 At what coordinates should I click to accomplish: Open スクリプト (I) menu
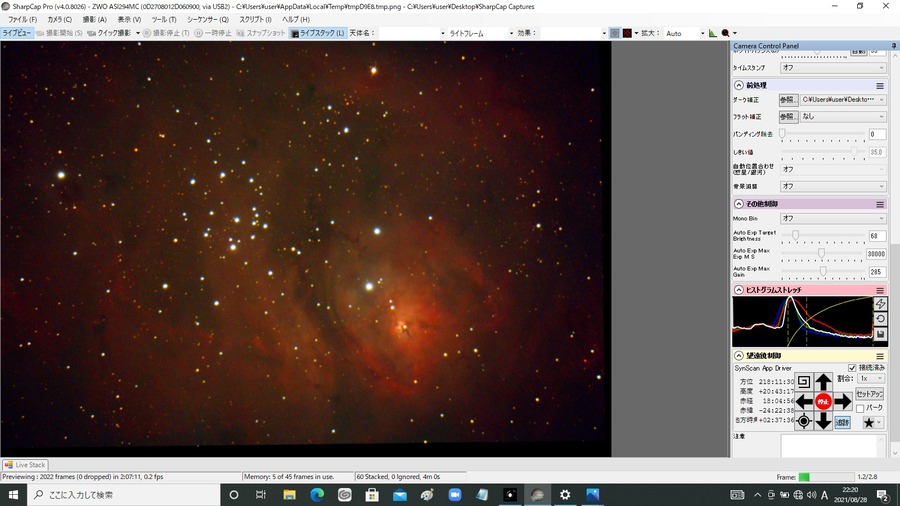[x=255, y=20]
